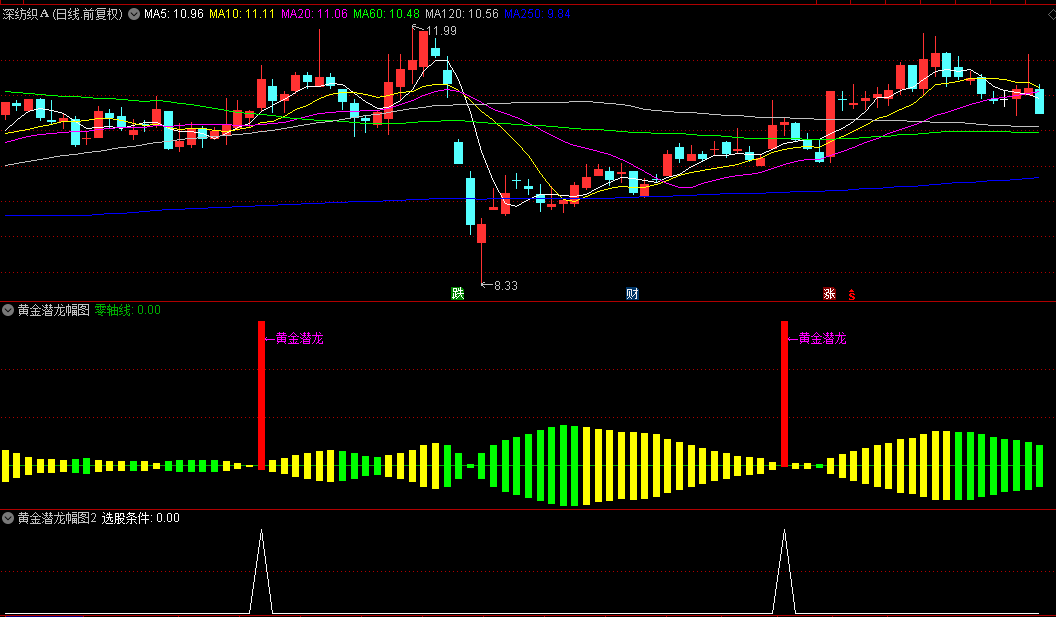
Task: Click the right 黄金潜龙 signal label
Action: 822,339
